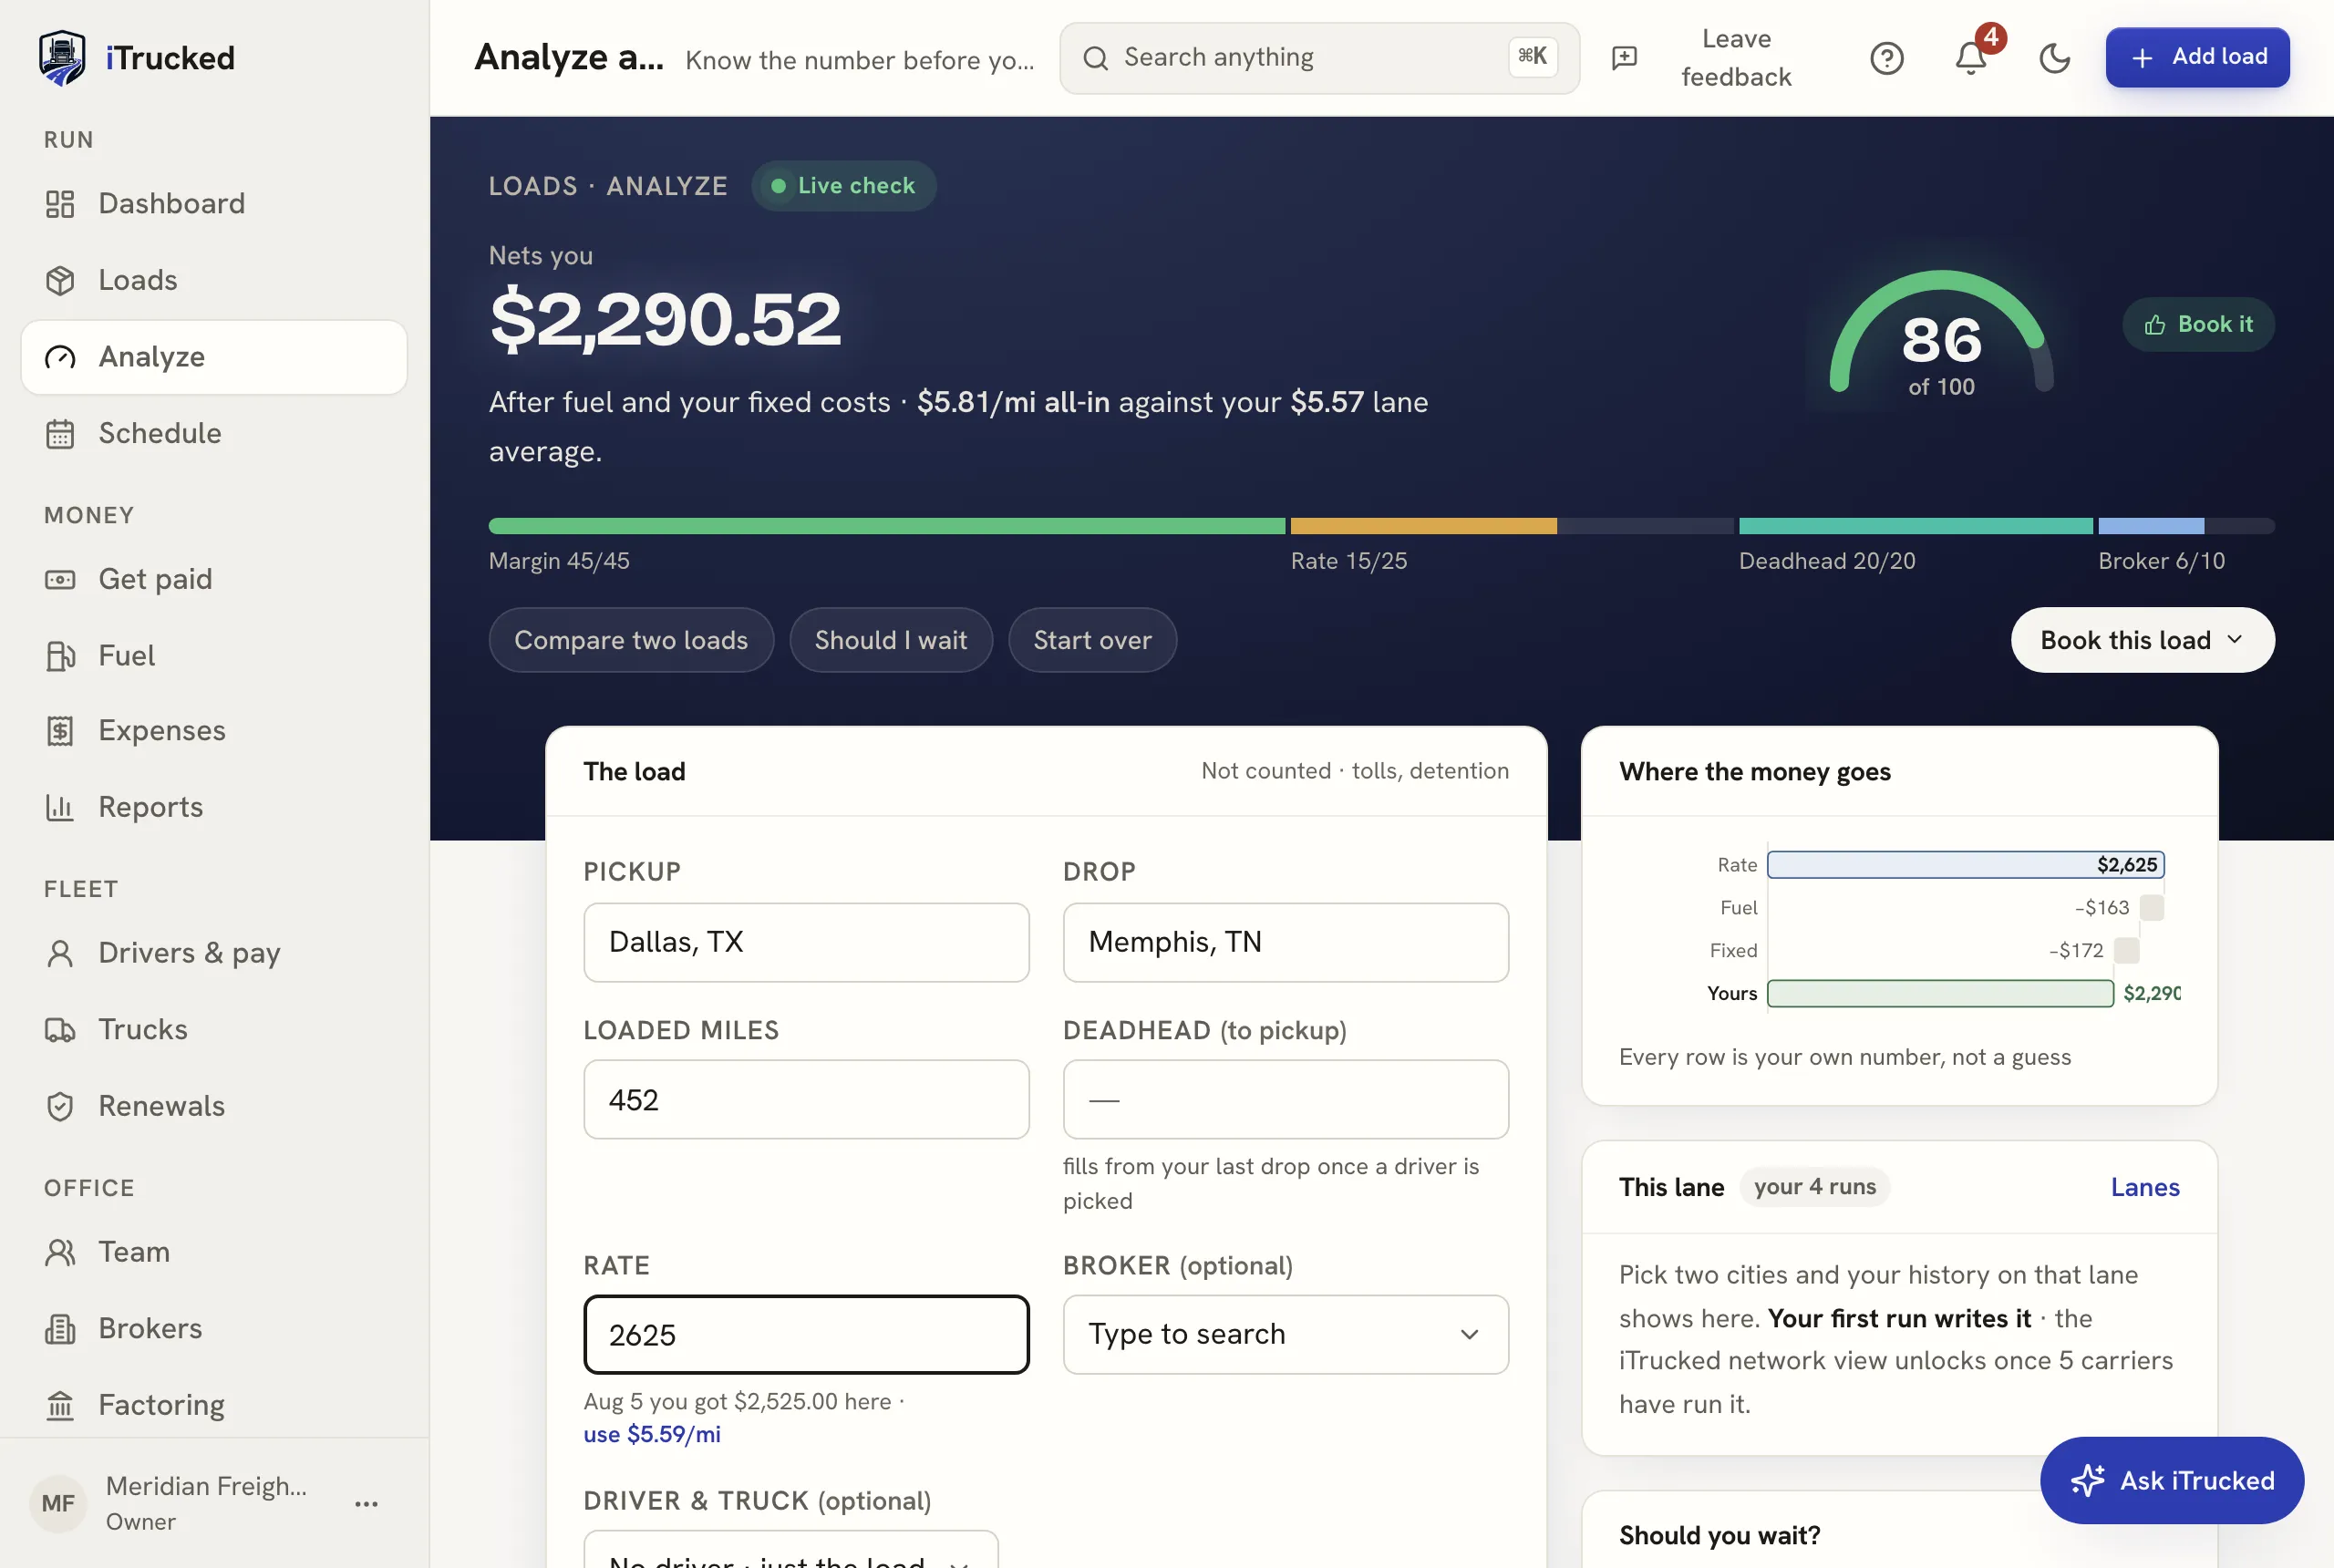Screen dimensions: 2334x1568
Task: Open the Fuel page
Action: pos(214,655)
